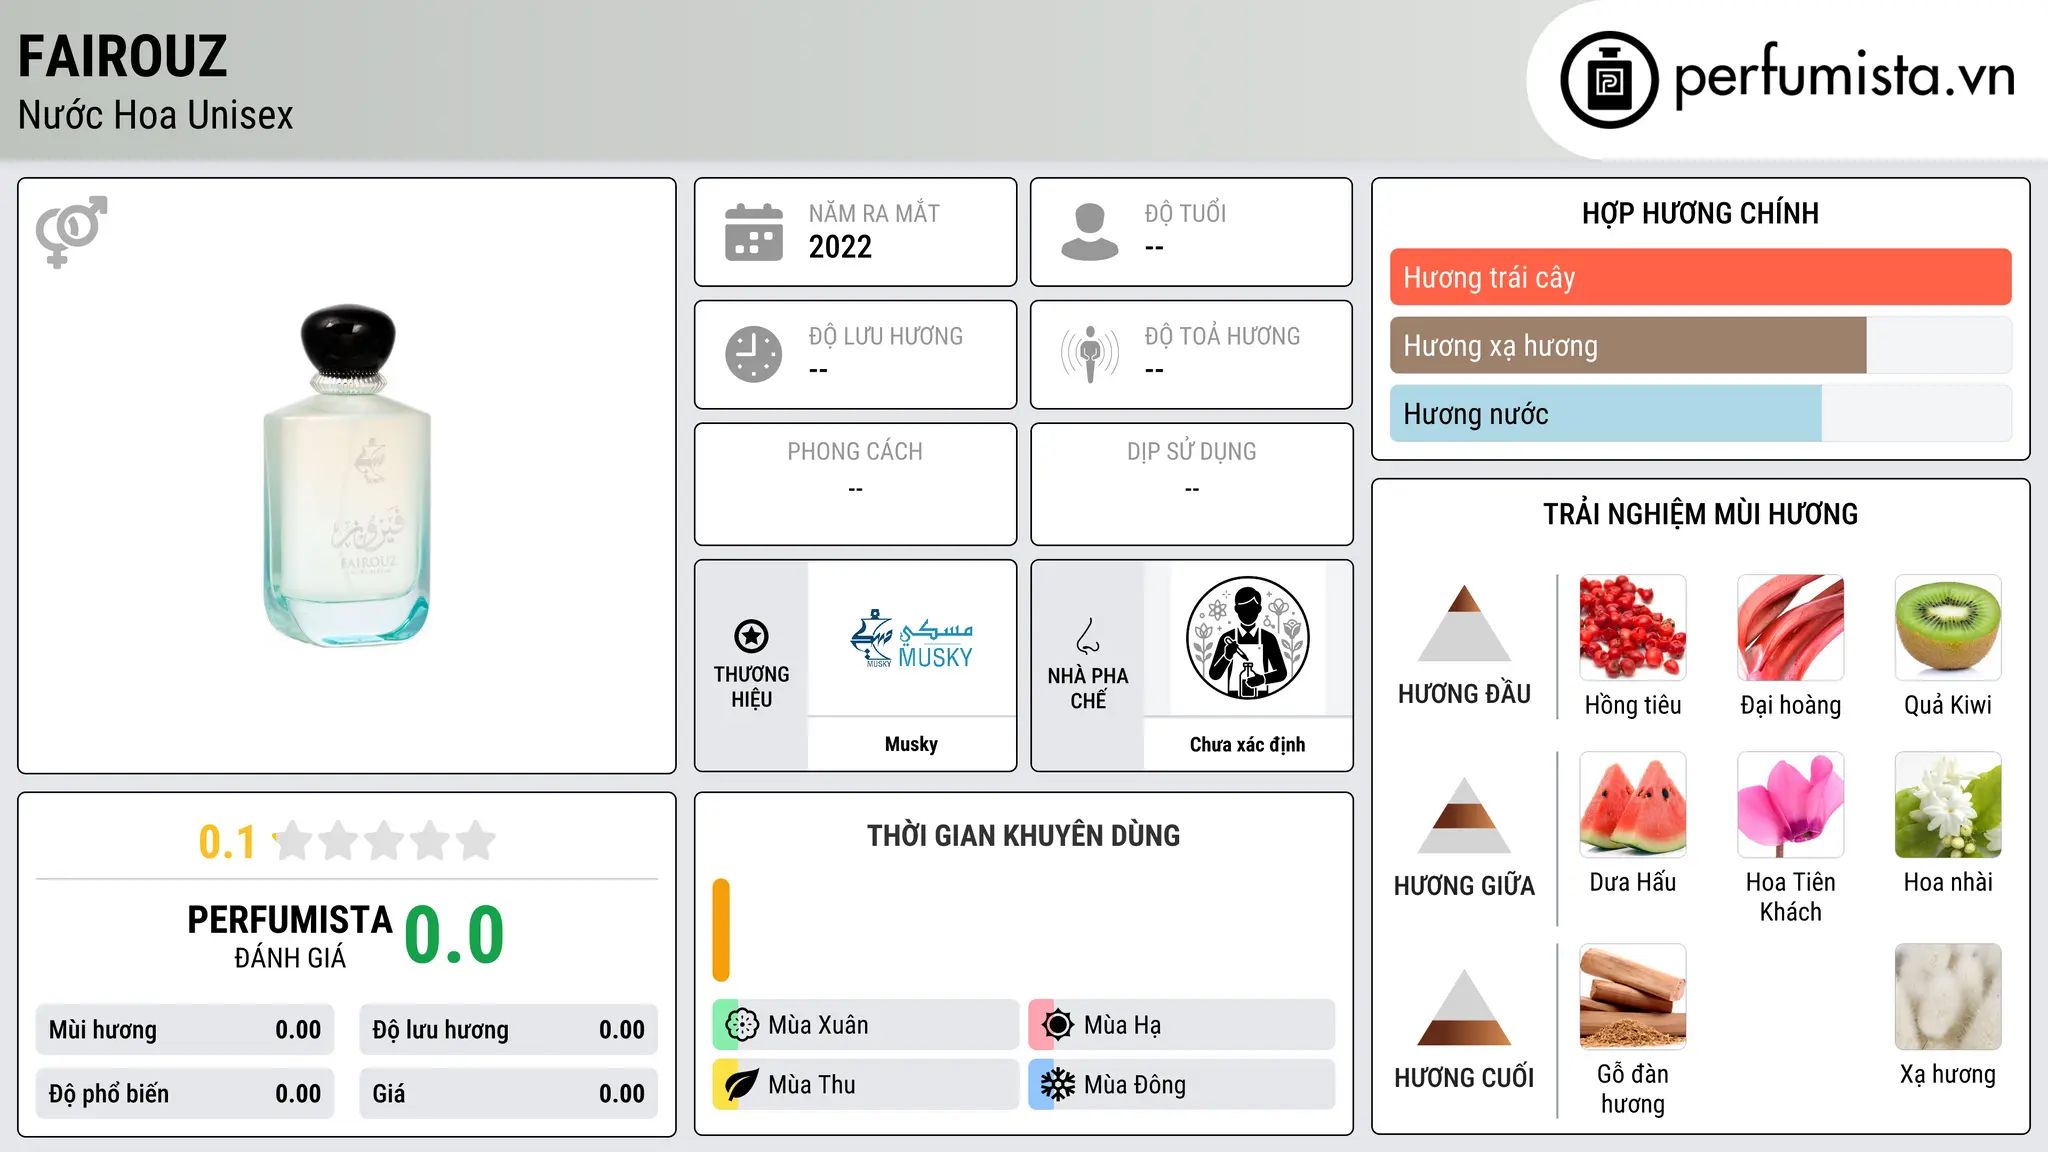Select the Mùa Đông season row

tap(1182, 1085)
